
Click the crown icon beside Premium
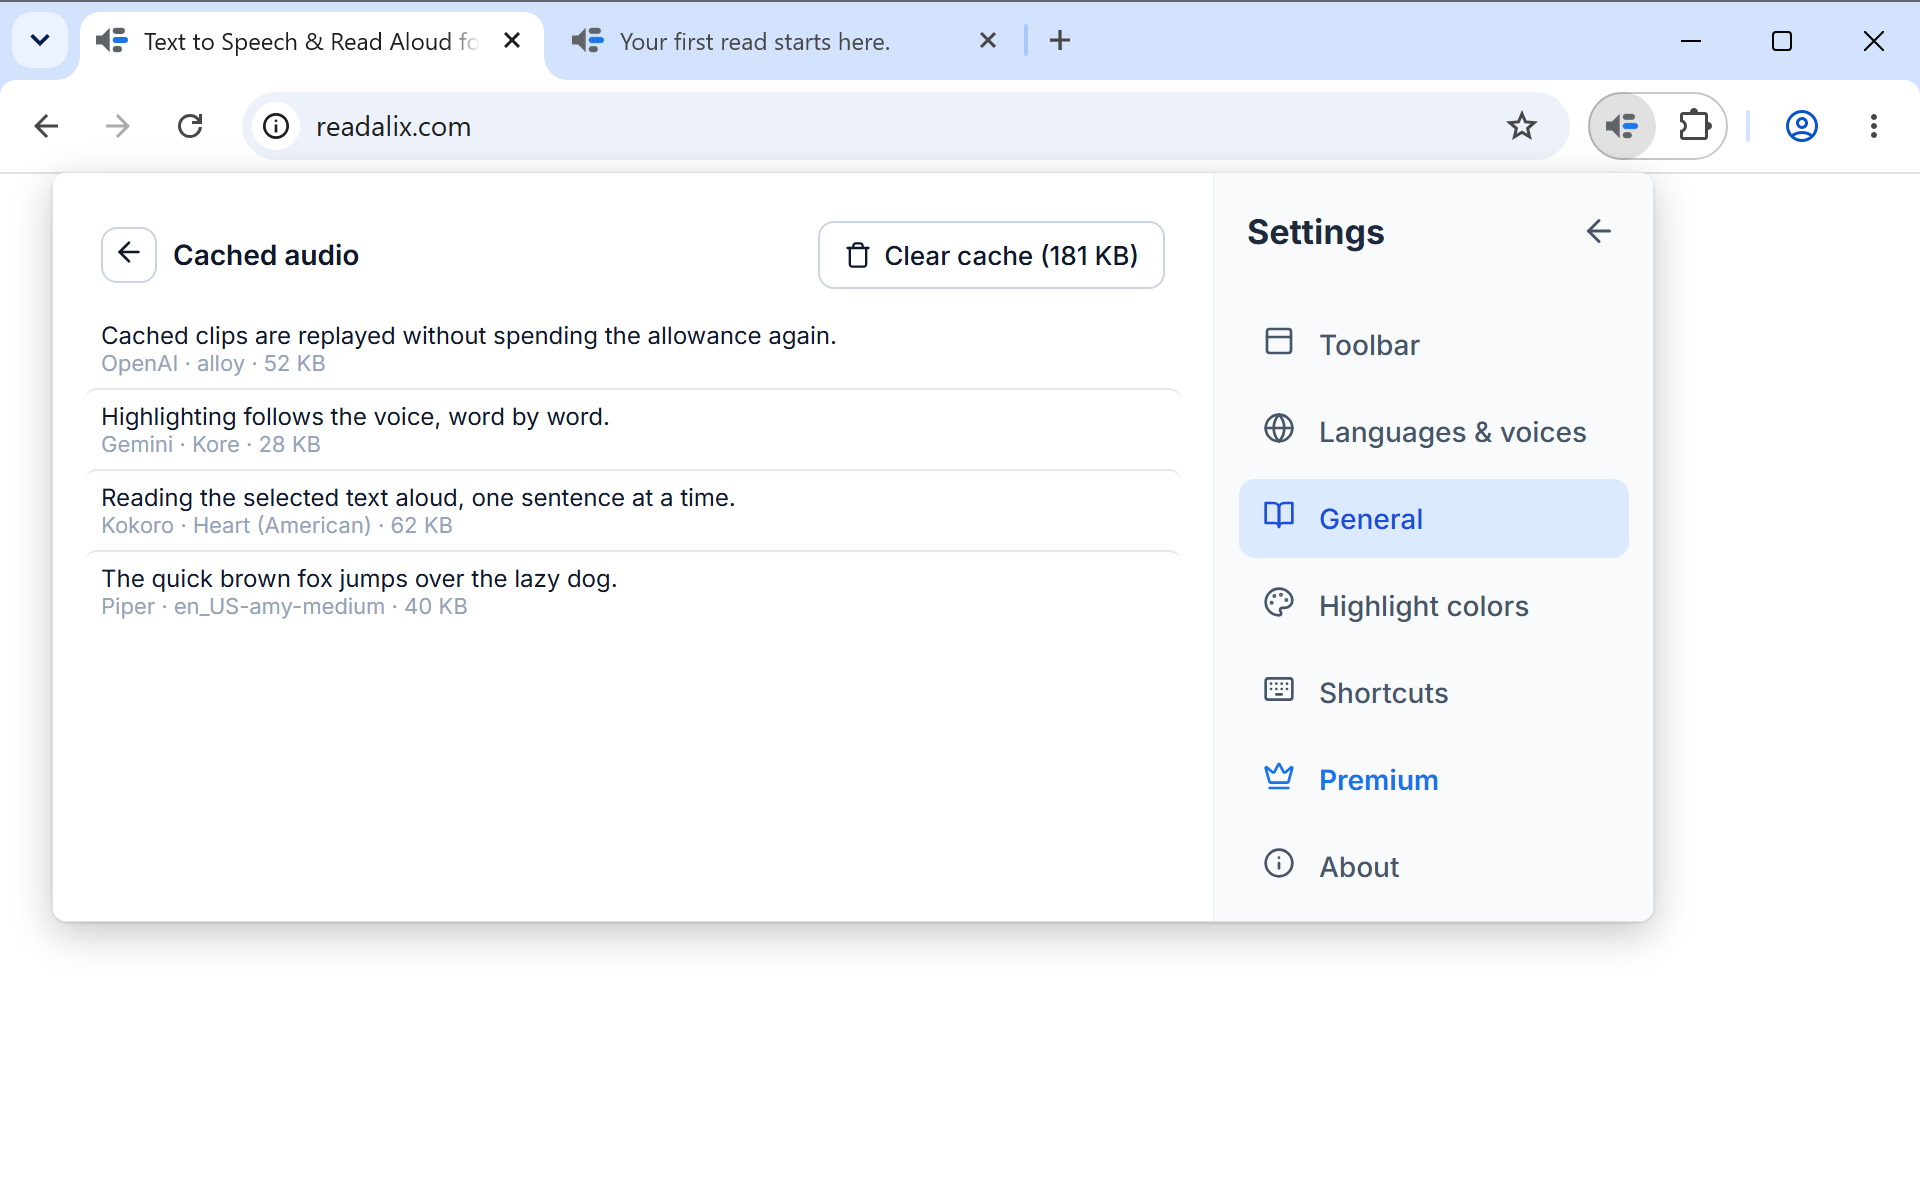click(x=1279, y=777)
